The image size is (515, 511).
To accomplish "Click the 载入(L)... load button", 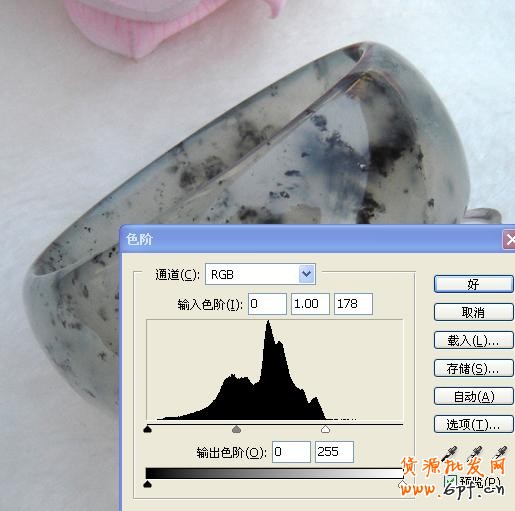I will (x=473, y=340).
